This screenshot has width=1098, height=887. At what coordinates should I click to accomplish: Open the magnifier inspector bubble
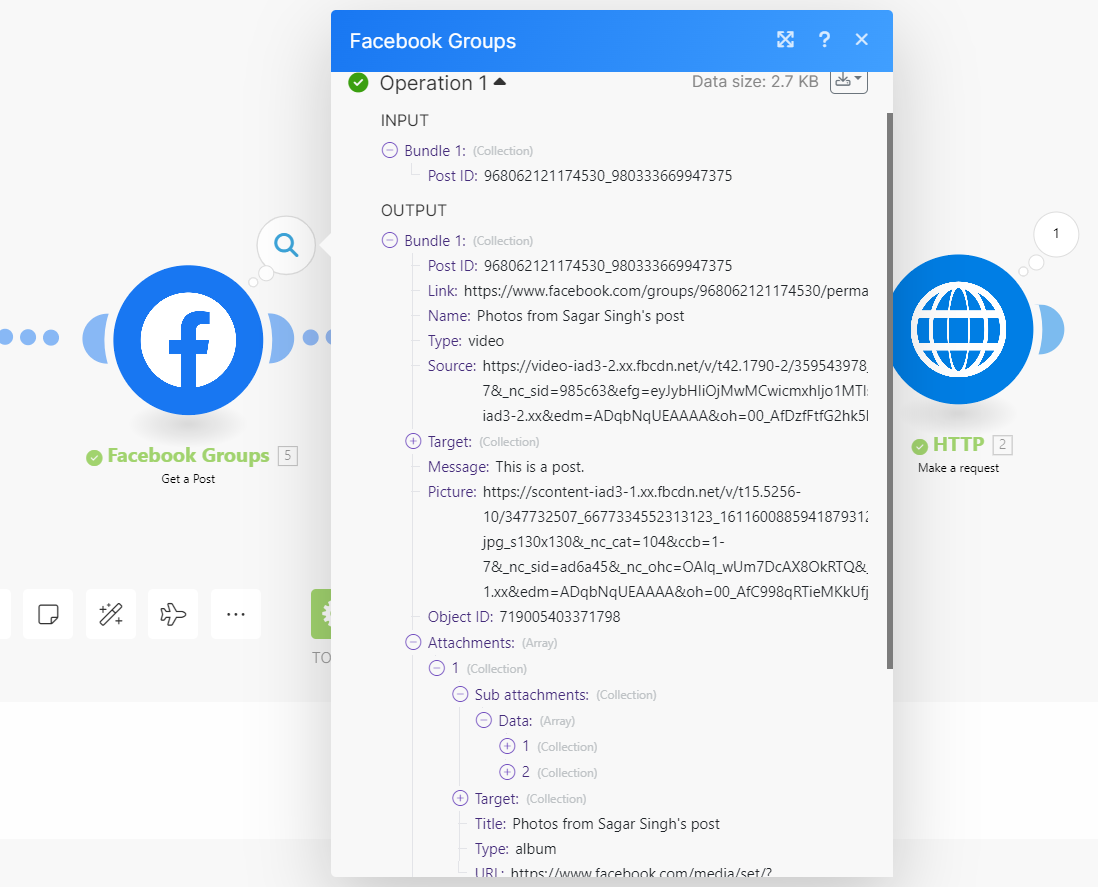point(286,244)
